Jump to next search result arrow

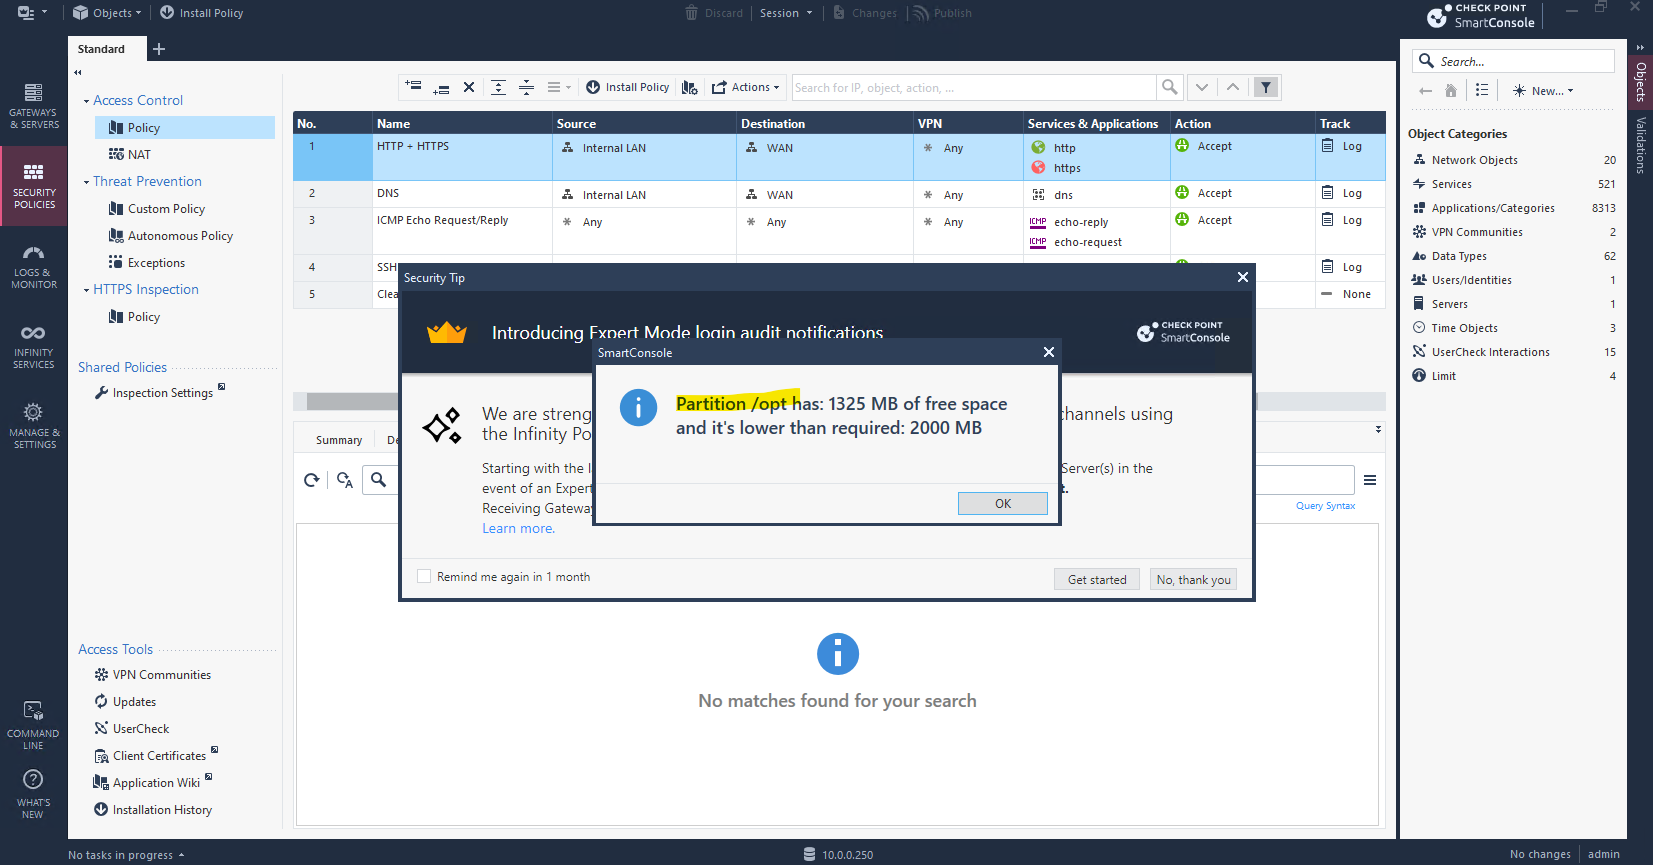1202,87
